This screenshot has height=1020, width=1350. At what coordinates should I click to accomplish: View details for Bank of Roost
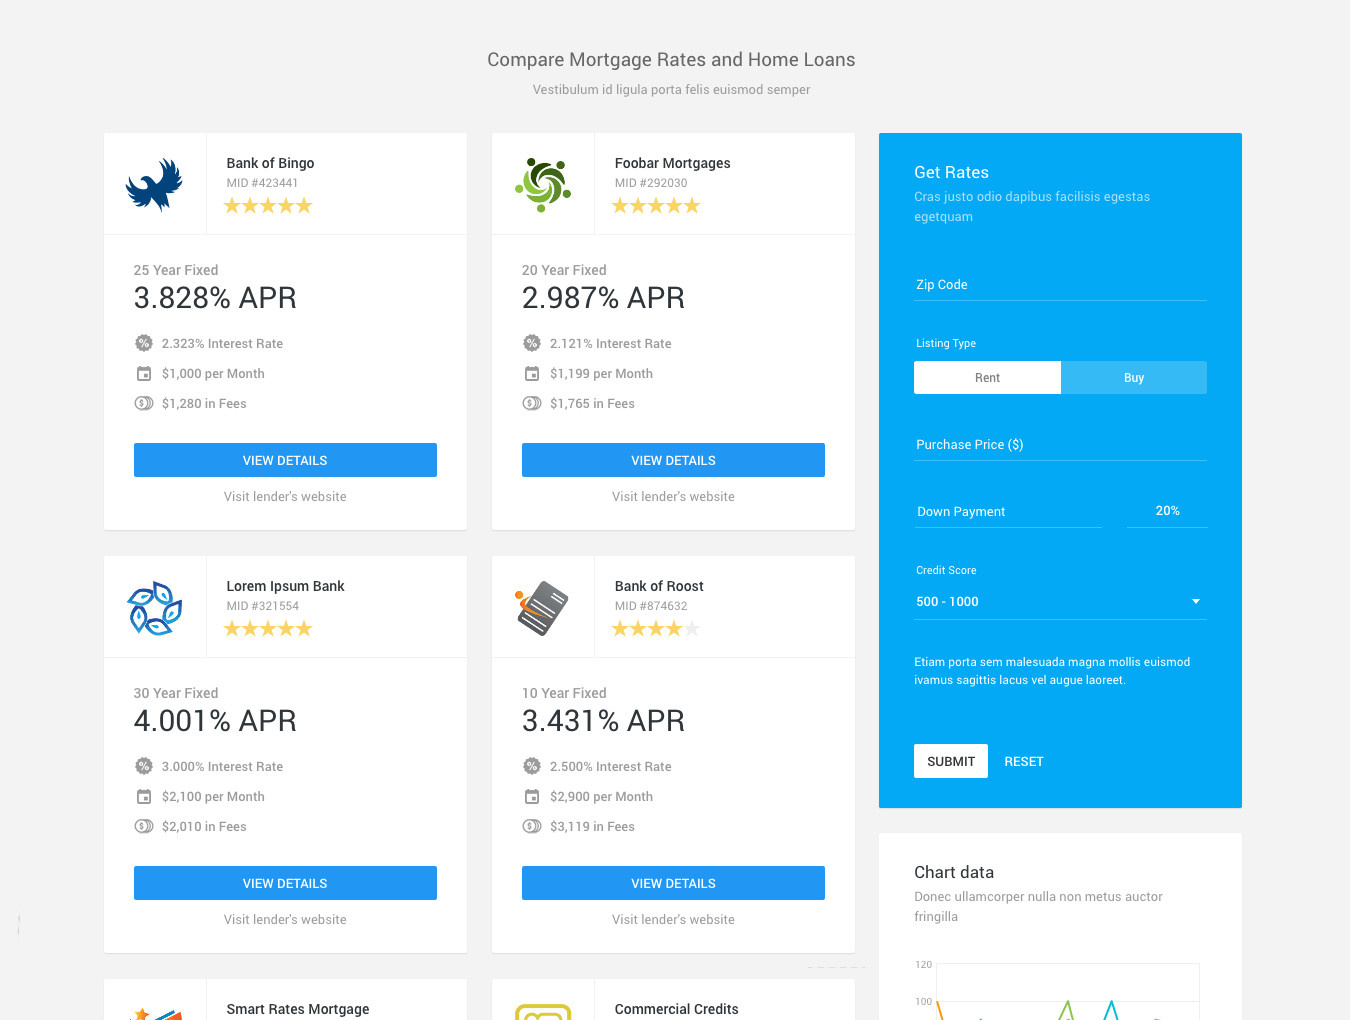pyautogui.click(x=673, y=883)
